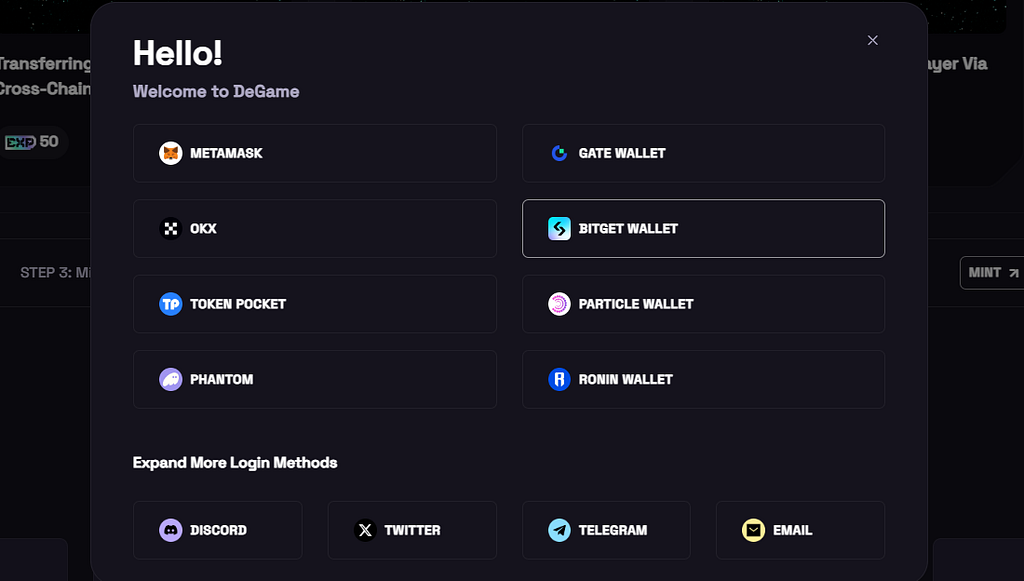The image size is (1024, 581).
Task: Log in with the TELEGRAM option
Action: (606, 530)
